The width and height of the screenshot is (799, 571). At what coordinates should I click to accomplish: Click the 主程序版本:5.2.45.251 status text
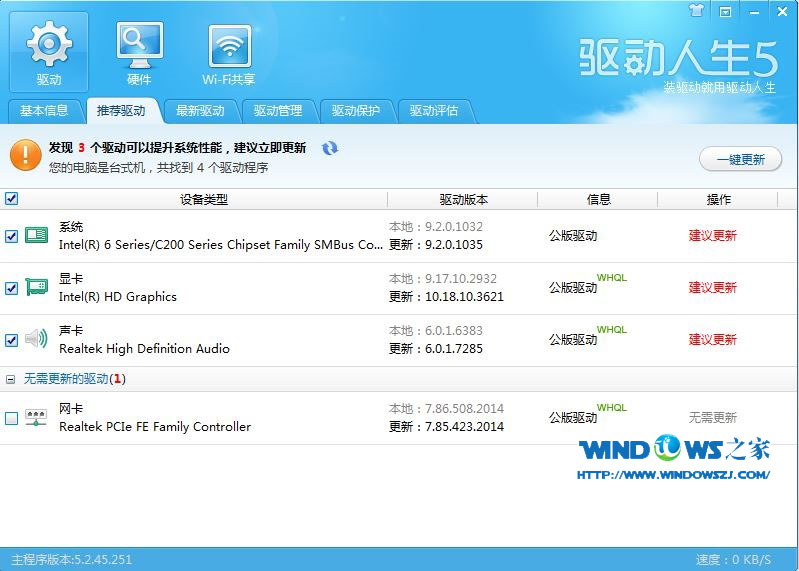pos(71,560)
